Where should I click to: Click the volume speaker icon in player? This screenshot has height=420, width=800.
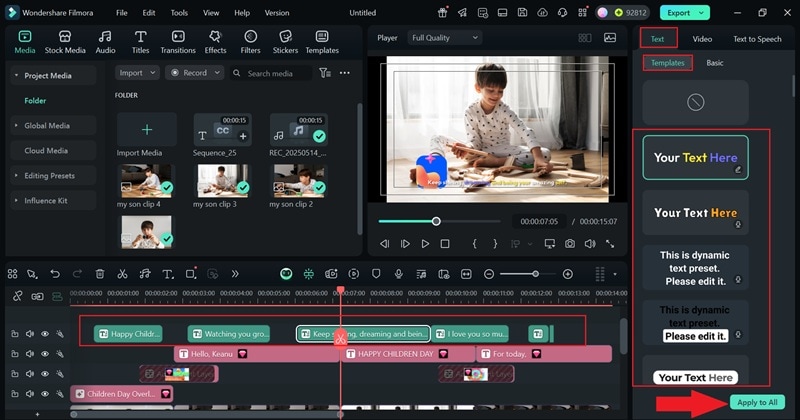click(590, 244)
